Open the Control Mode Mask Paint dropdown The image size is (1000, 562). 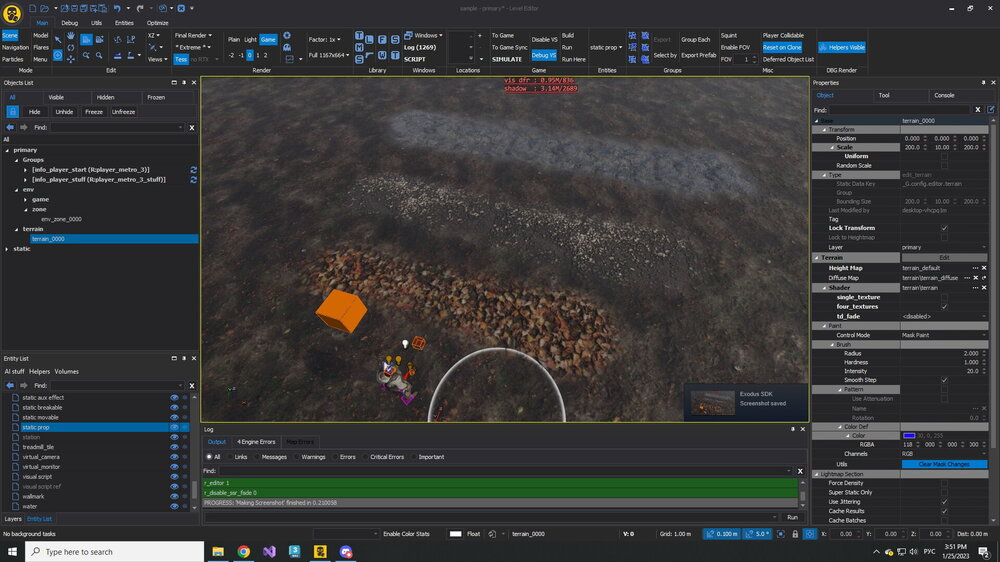click(x=944, y=335)
